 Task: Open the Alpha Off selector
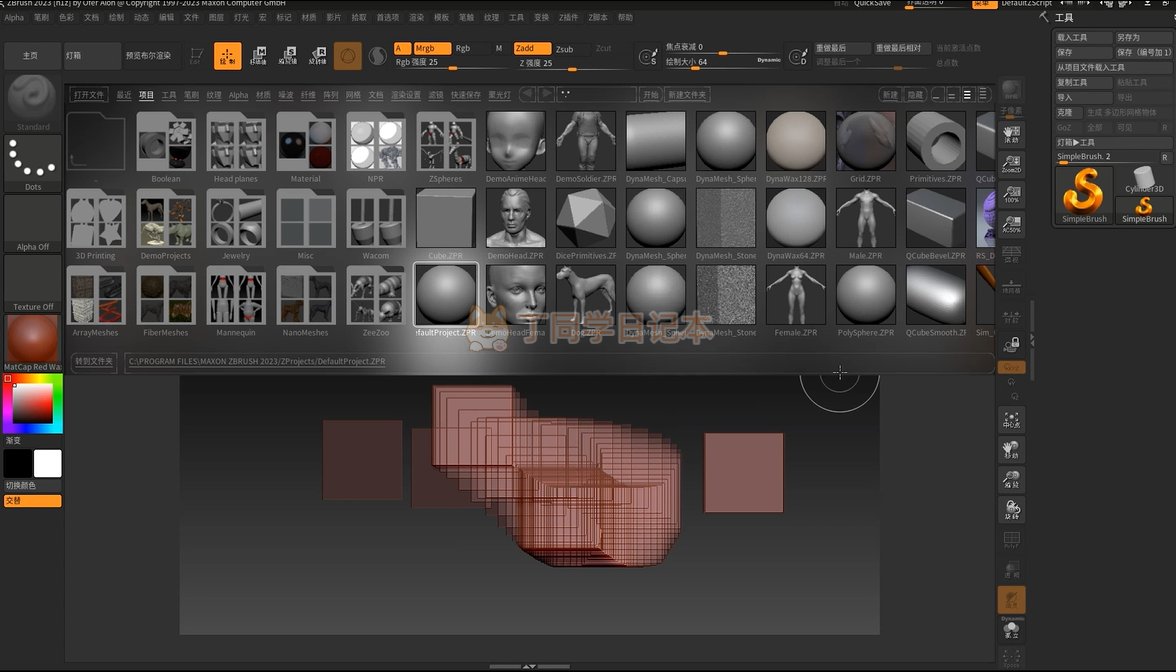[33, 223]
